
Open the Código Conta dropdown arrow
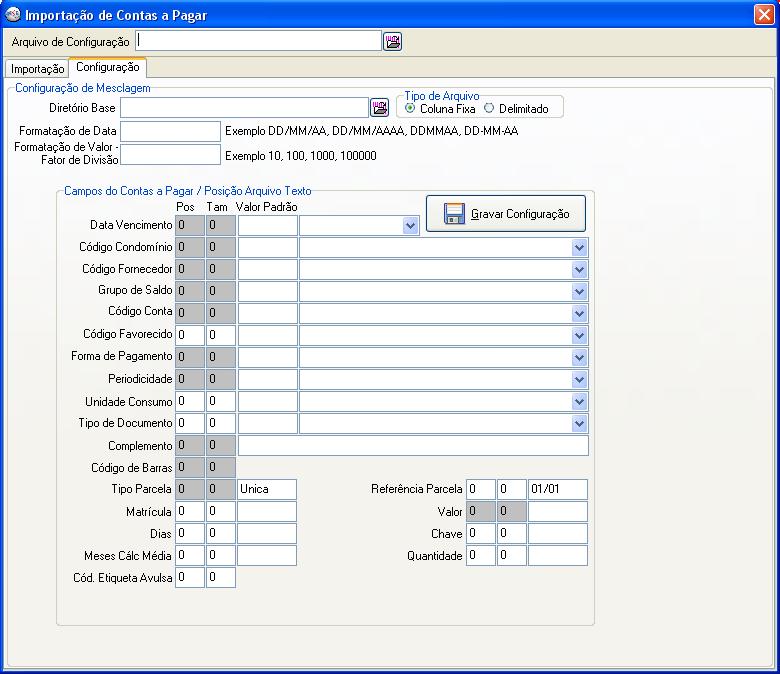pyautogui.click(x=579, y=313)
